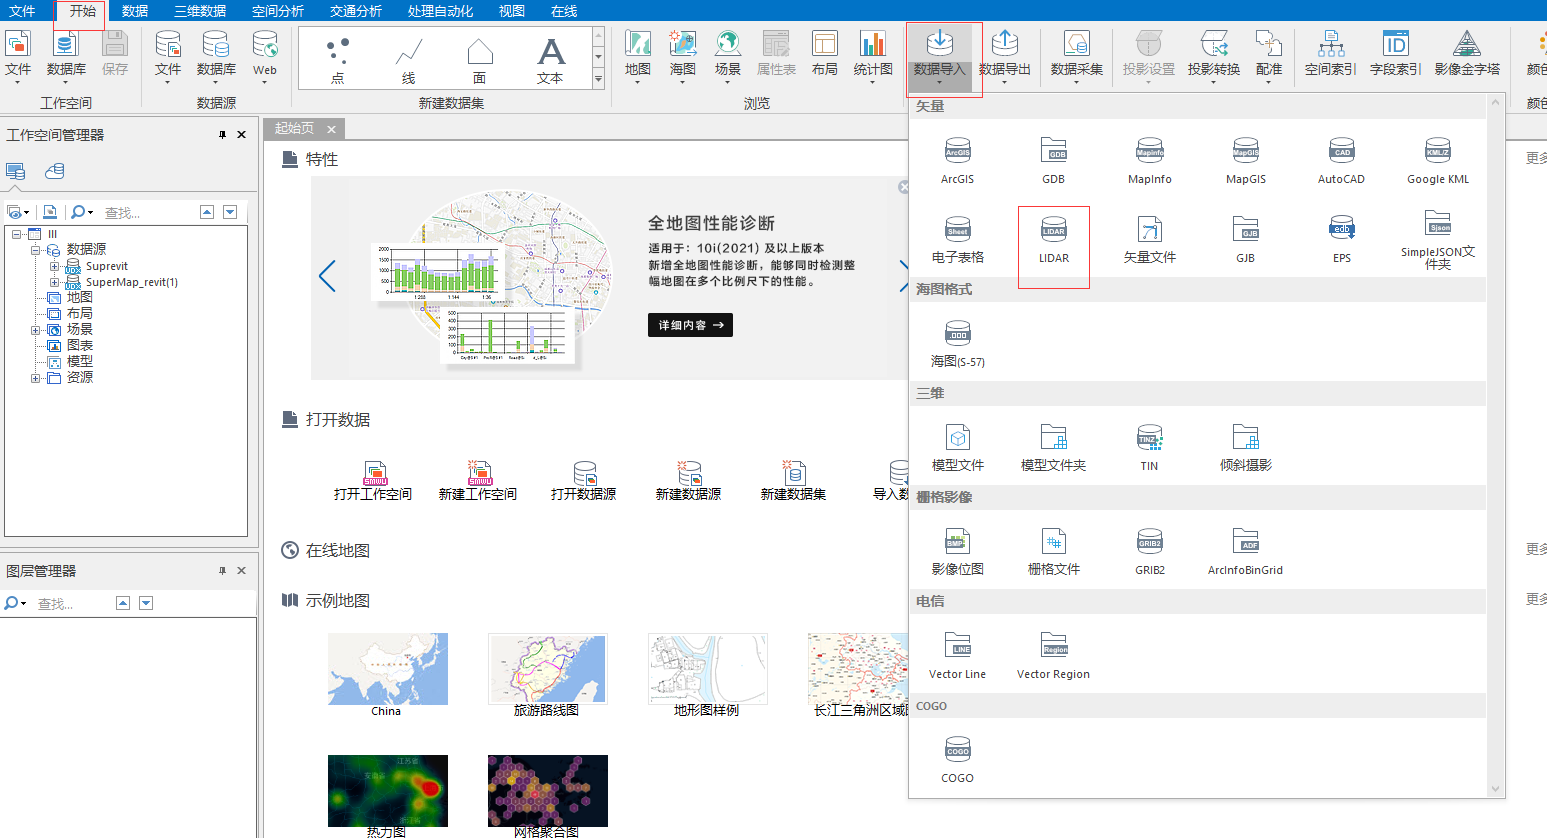Select EPS import format

(x=1341, y=239)
